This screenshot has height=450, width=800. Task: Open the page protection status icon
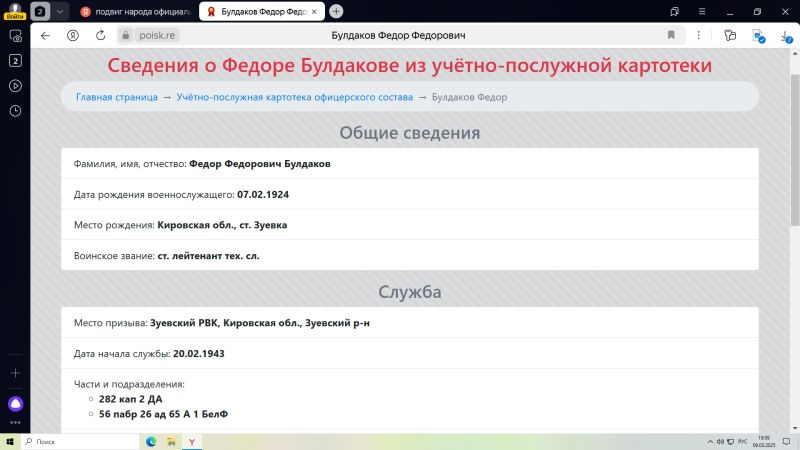coord(758,36)
